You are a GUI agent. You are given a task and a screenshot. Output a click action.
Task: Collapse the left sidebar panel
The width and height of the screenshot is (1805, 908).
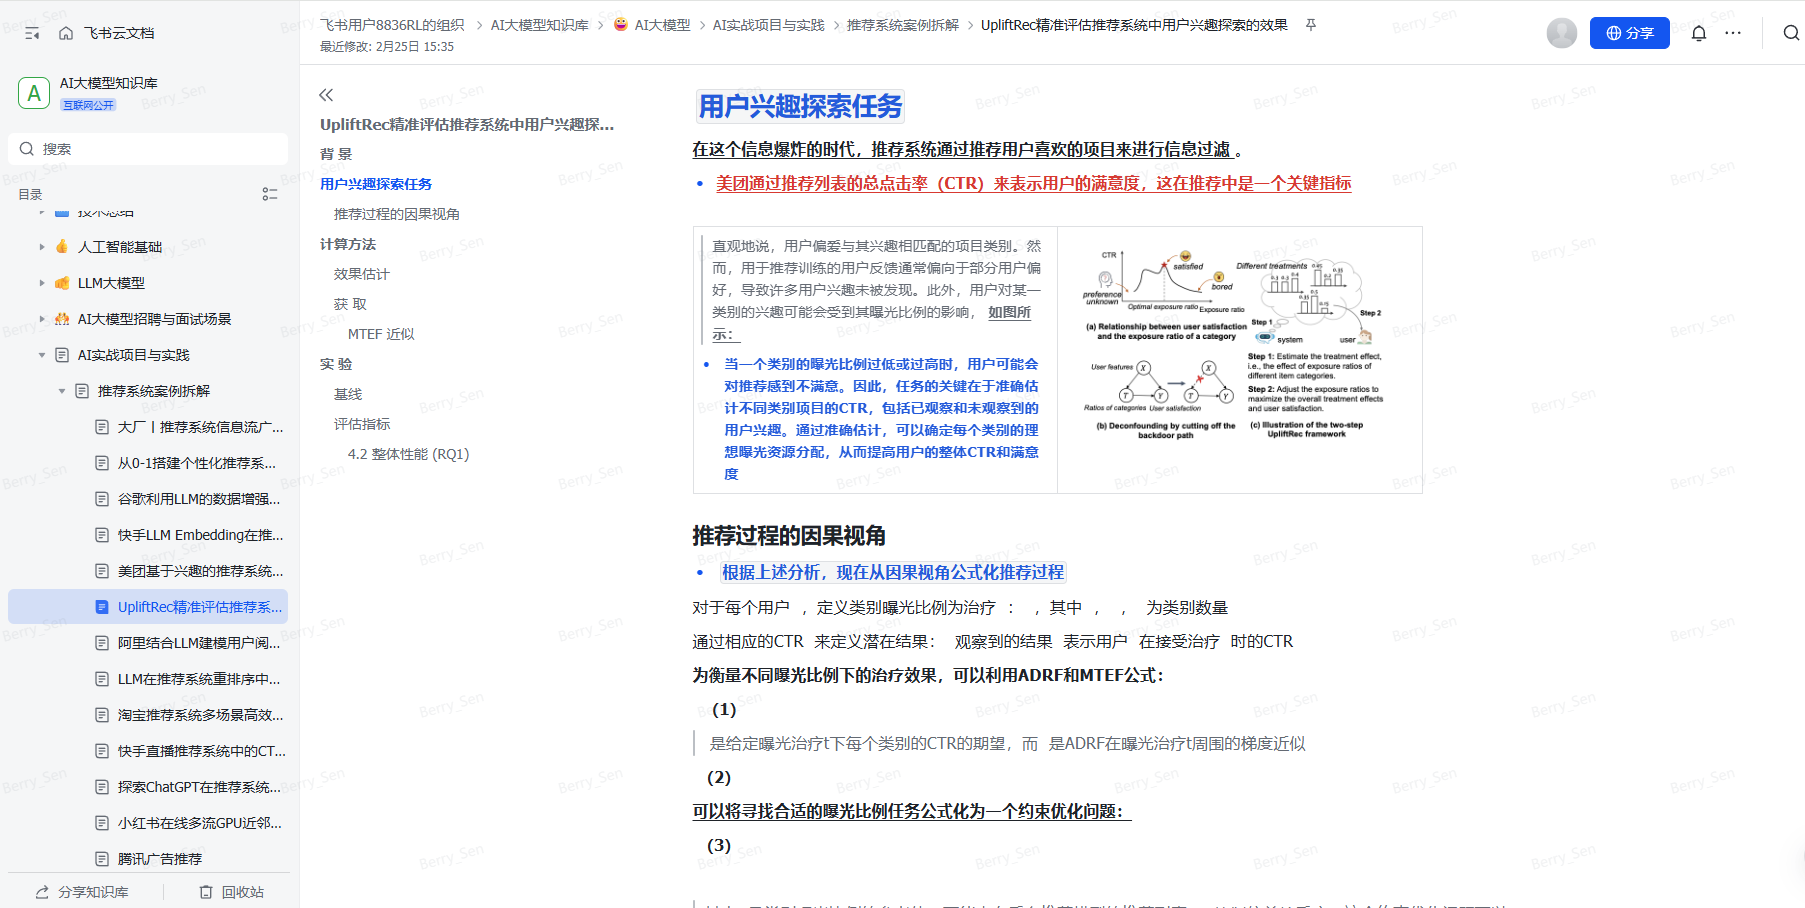click(32, 33)
